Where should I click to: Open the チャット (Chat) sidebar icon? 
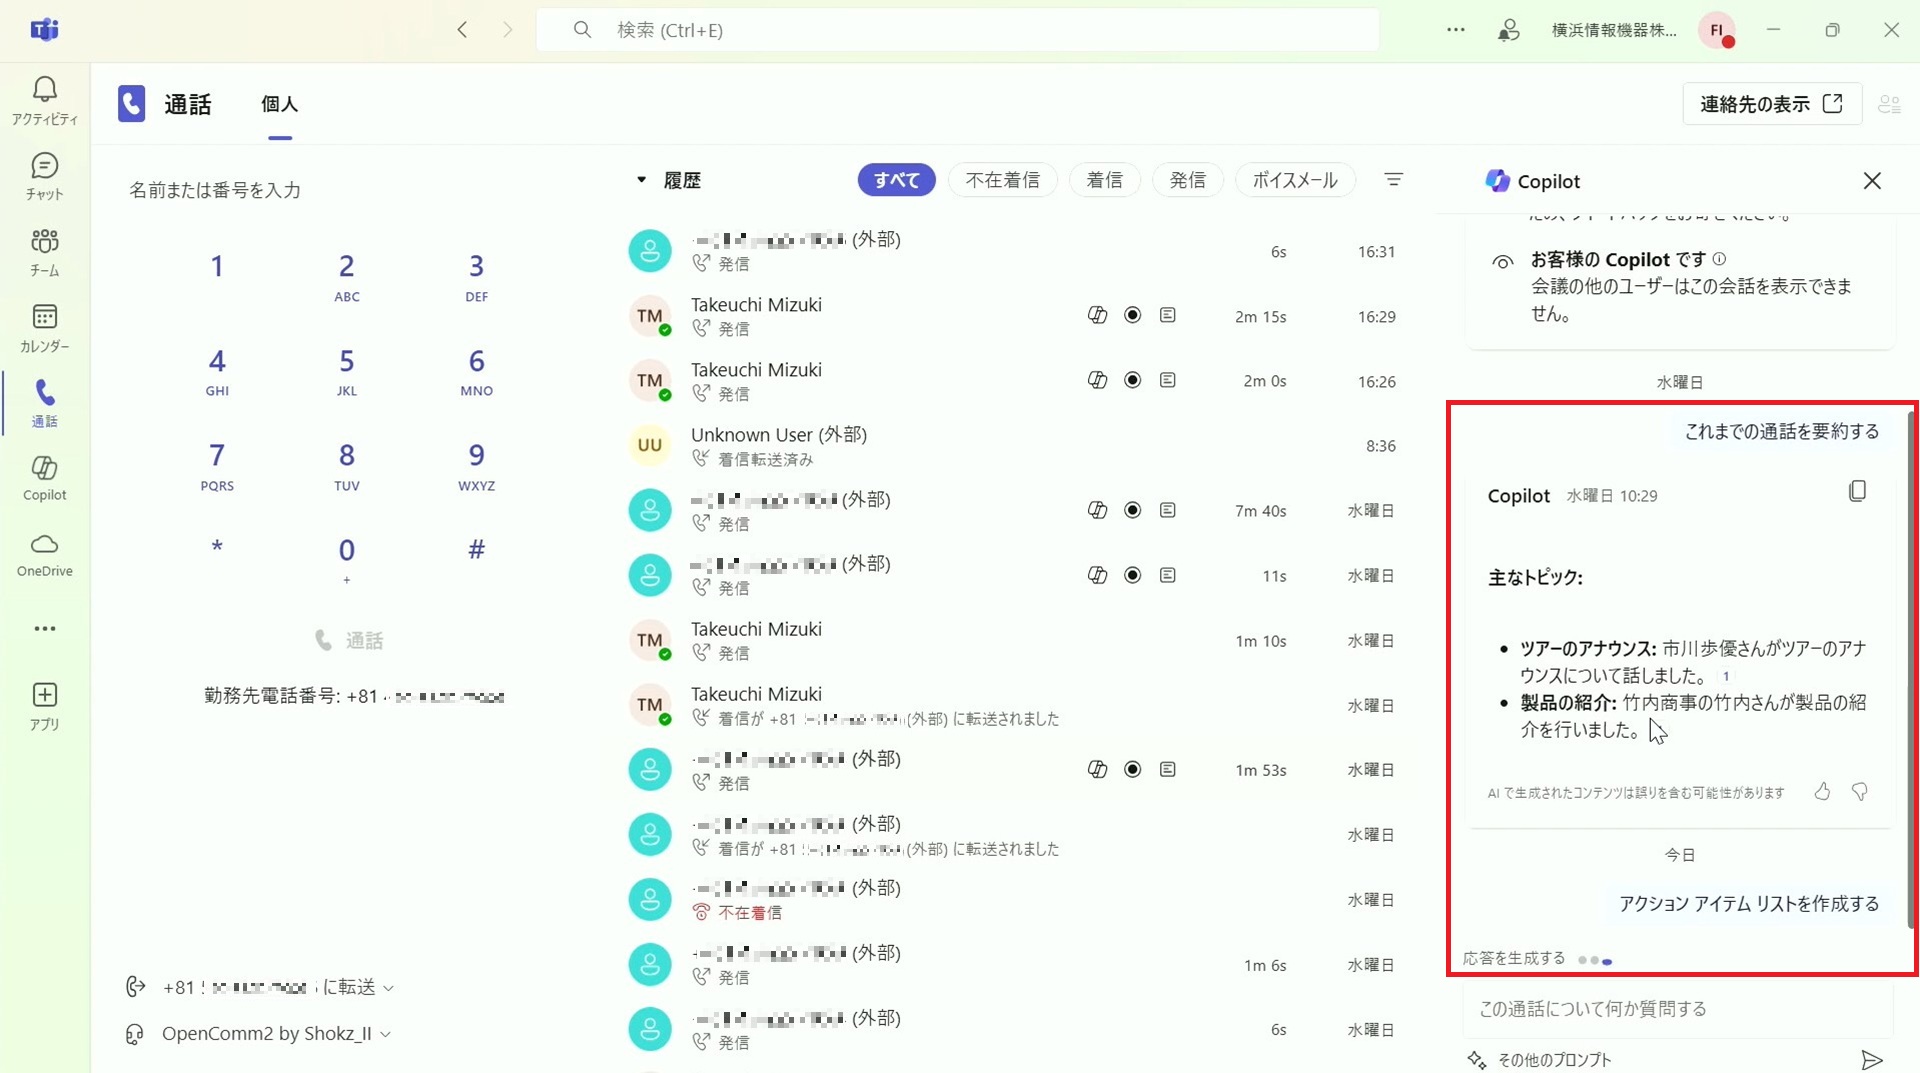tap(44, 177)
